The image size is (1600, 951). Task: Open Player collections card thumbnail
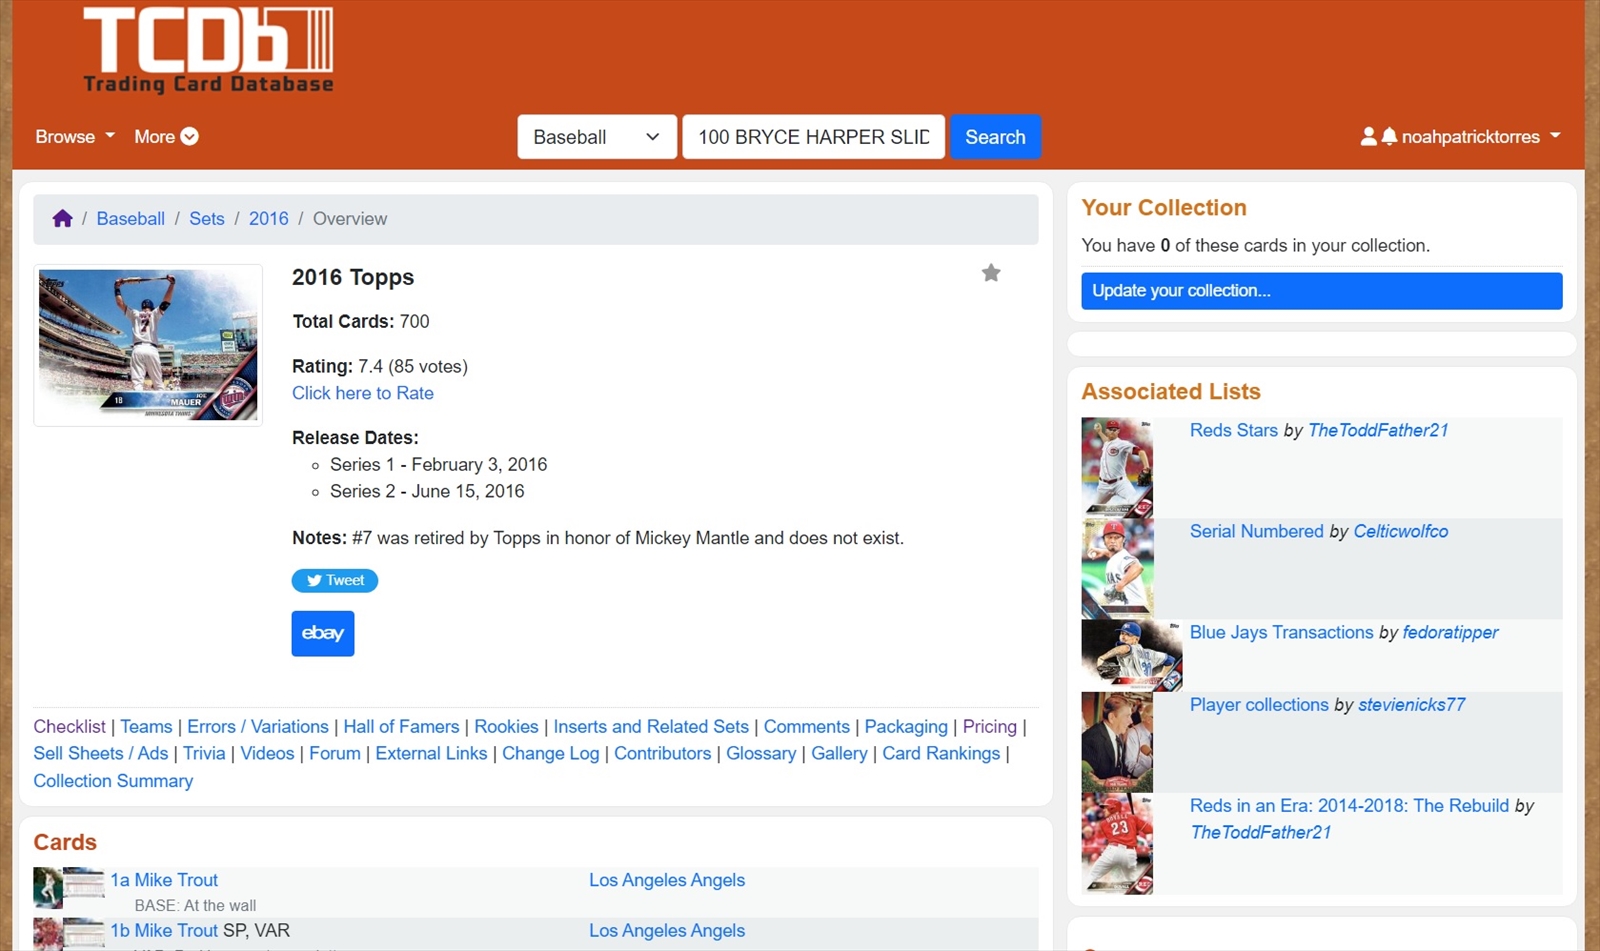[1117, 742]
